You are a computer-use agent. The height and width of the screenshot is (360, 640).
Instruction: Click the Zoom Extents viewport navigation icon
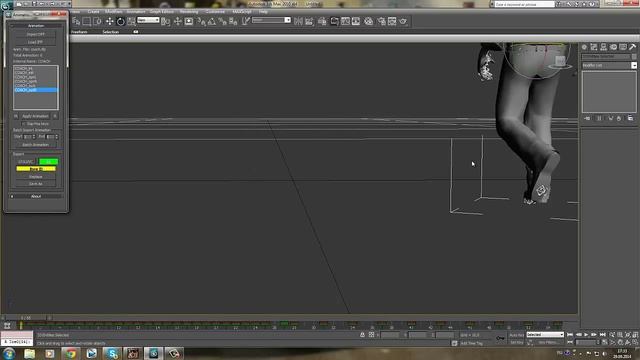[x=628, y=335]
